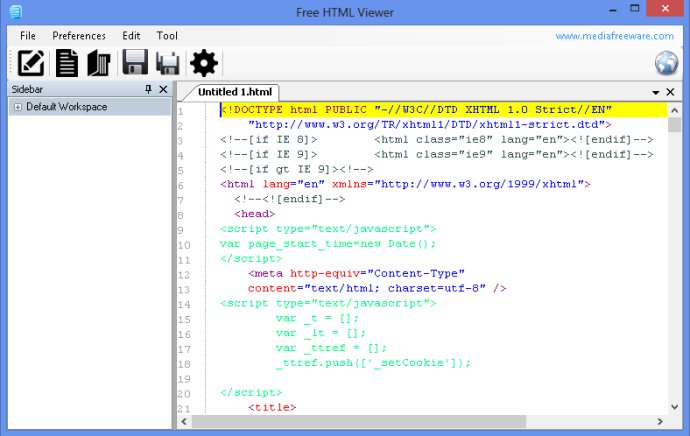Click the html class="ie8" conditional line

[437, 139]
